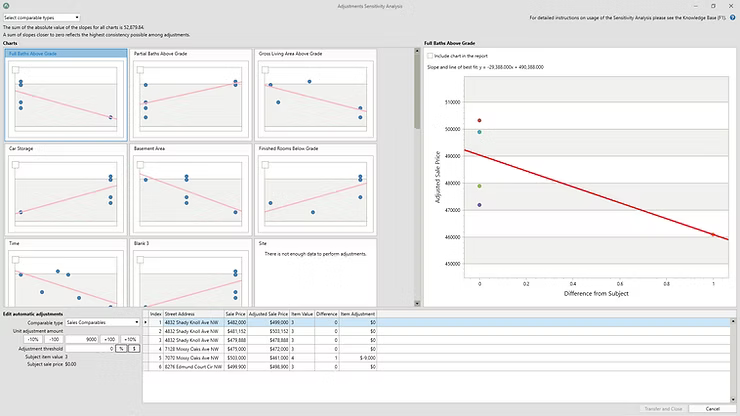
Task: Check the Full Baths Above Grade thumbnail checkbox
Action: click(x=15, y=69)
